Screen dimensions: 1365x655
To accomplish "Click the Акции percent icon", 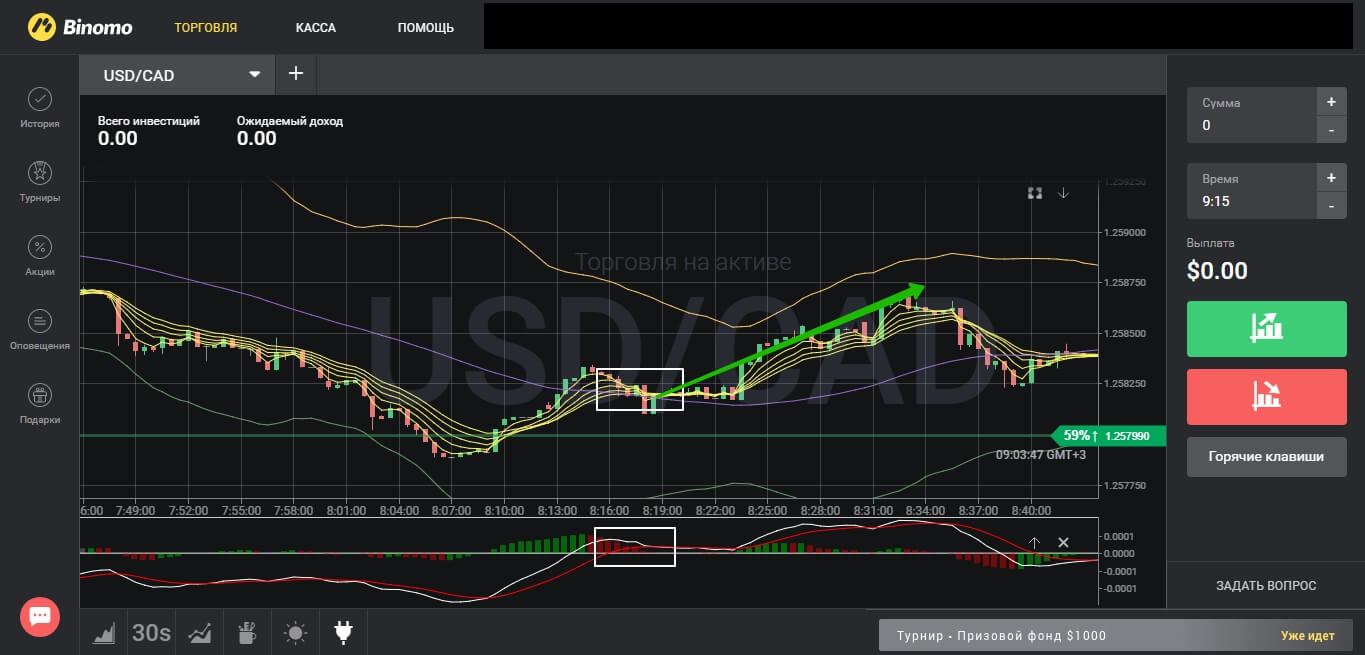I will [39, 255].
